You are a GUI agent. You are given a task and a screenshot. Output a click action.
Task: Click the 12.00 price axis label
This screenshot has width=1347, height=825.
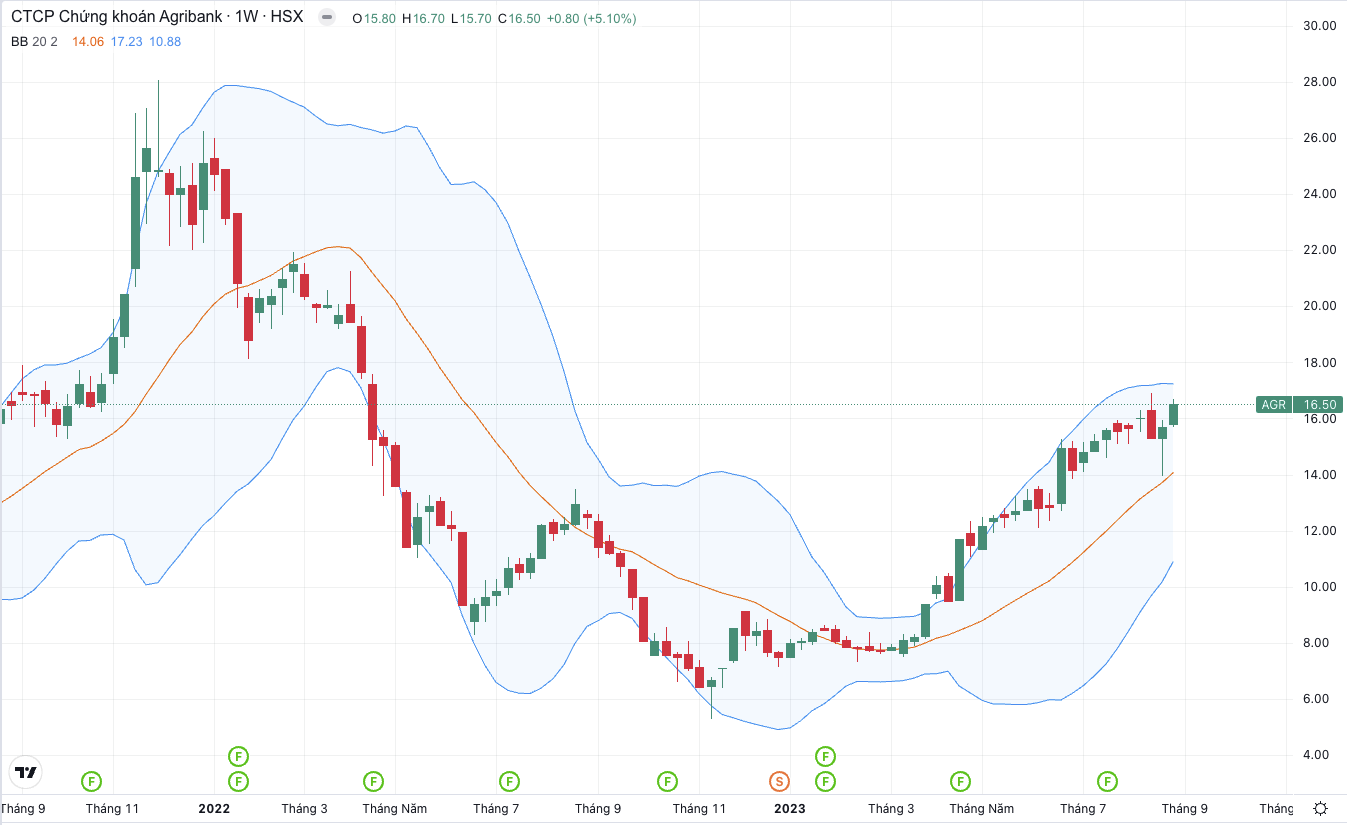click(1320, 530)
